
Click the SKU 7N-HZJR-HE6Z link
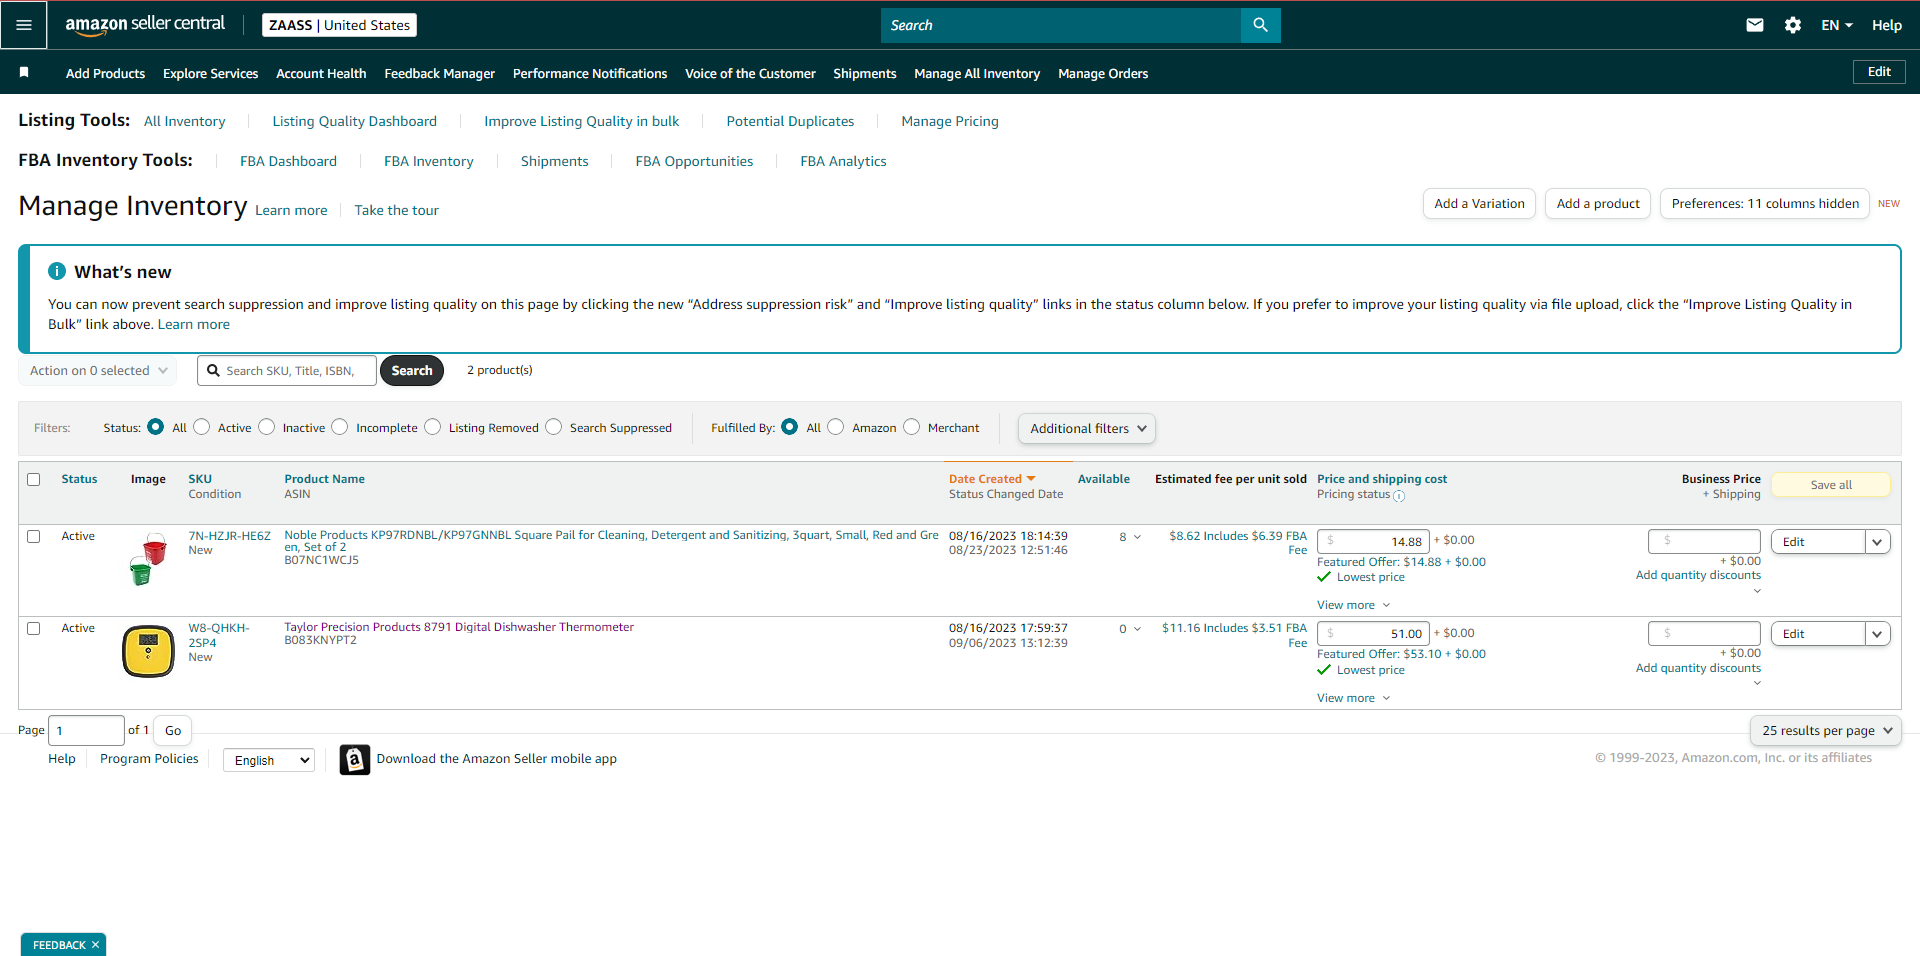[230, 536]
